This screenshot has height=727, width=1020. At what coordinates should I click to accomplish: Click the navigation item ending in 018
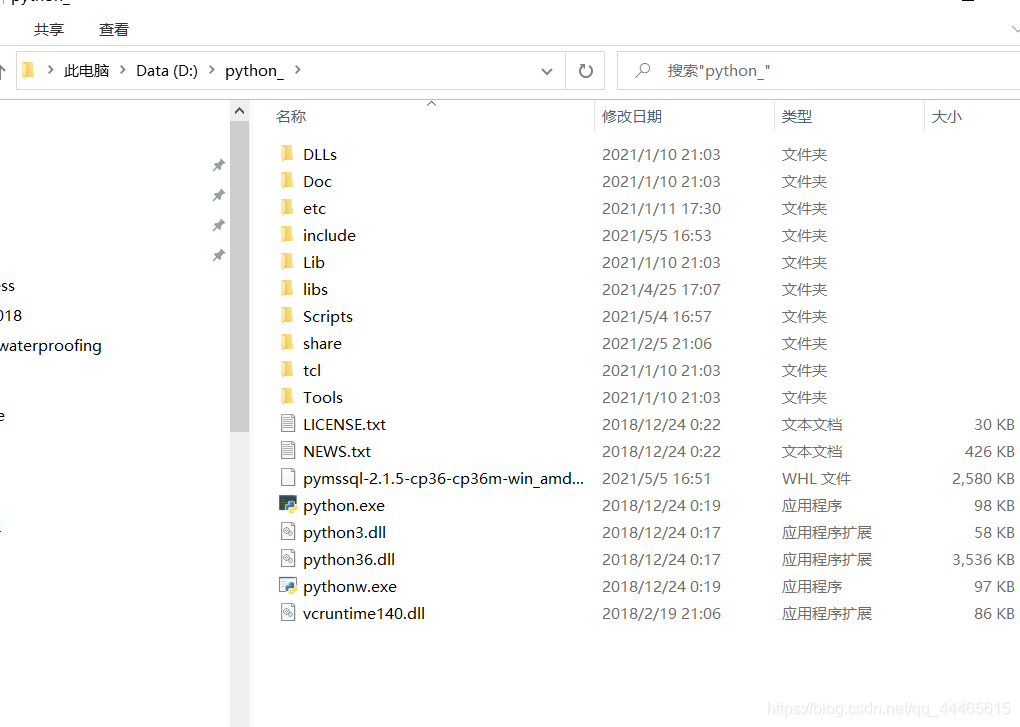[11, 315]
